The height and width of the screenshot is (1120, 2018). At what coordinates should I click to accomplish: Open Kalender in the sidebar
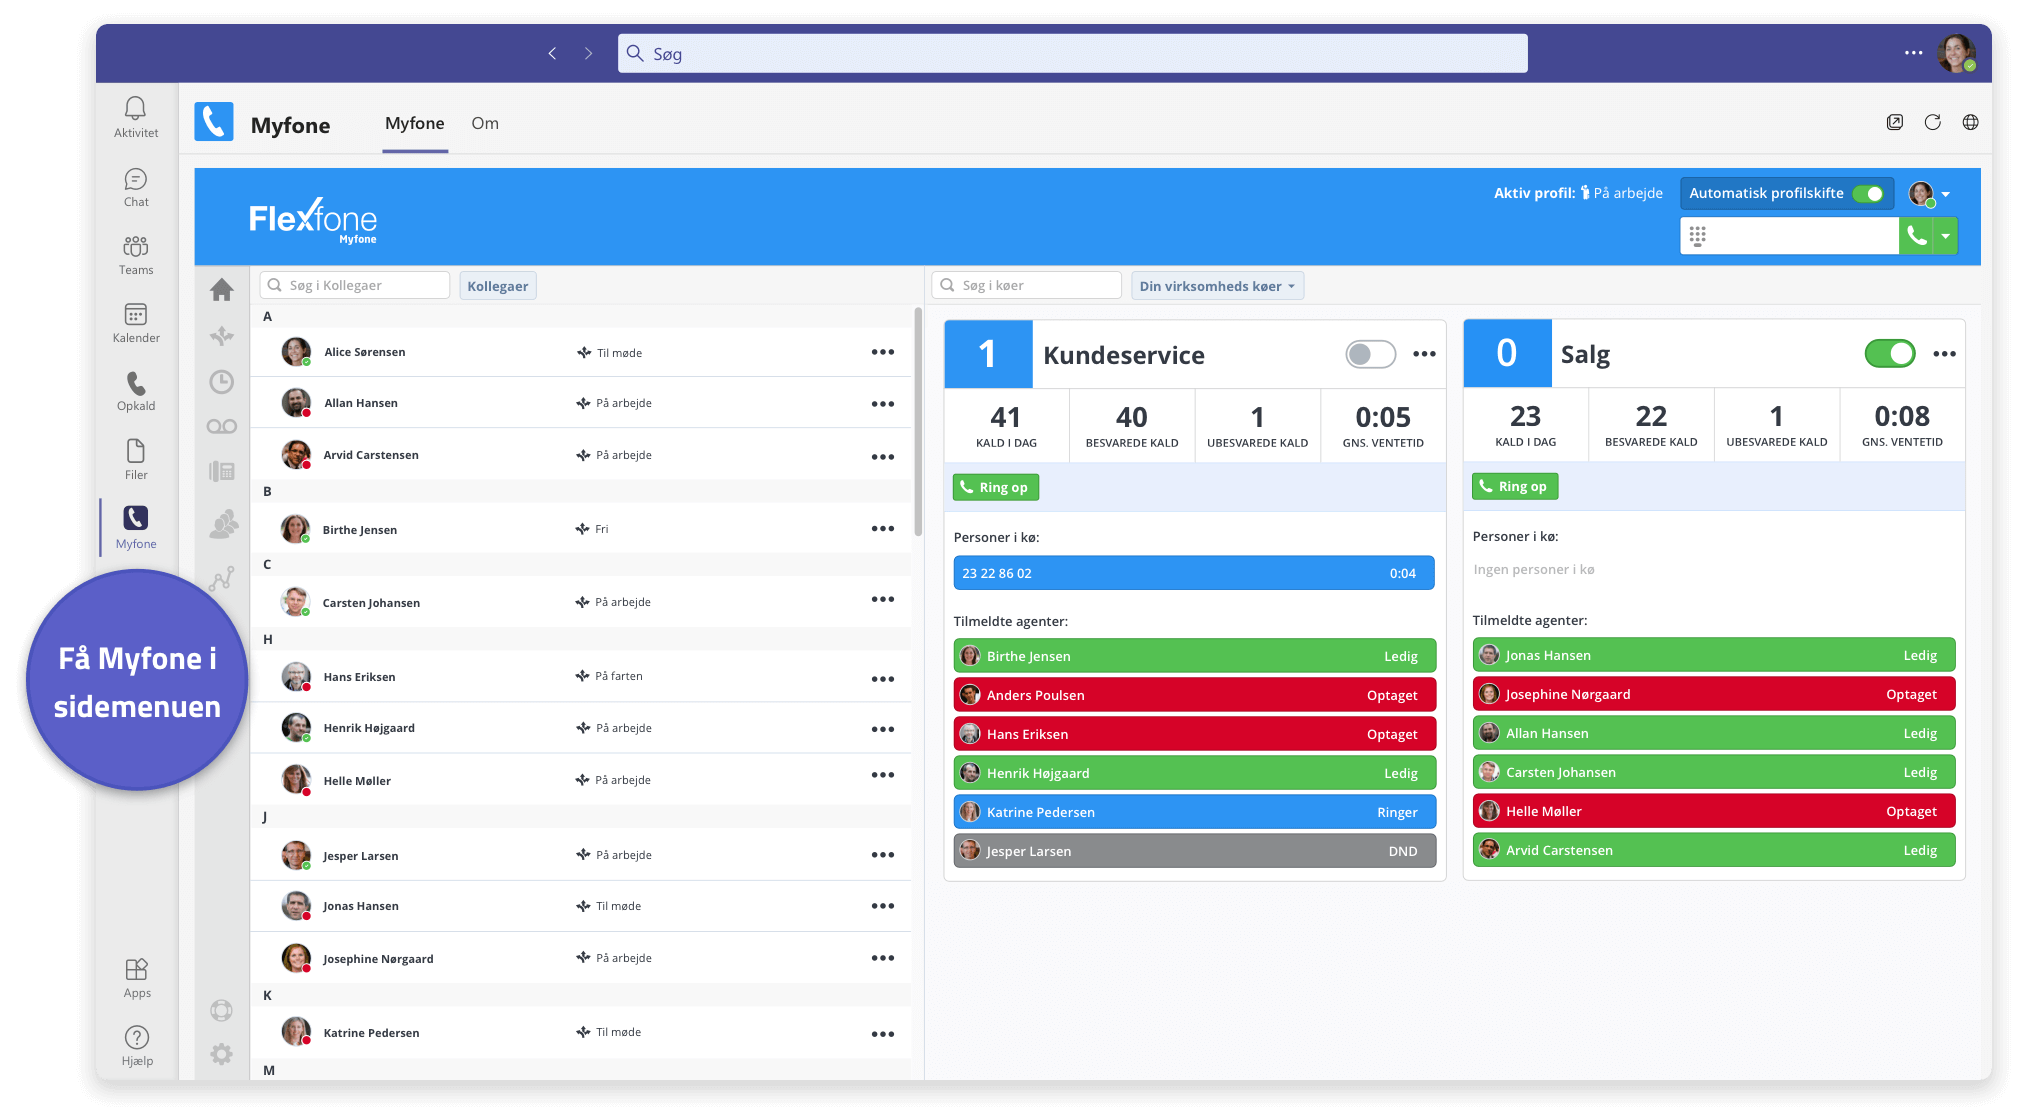click(x=136, y=323)
